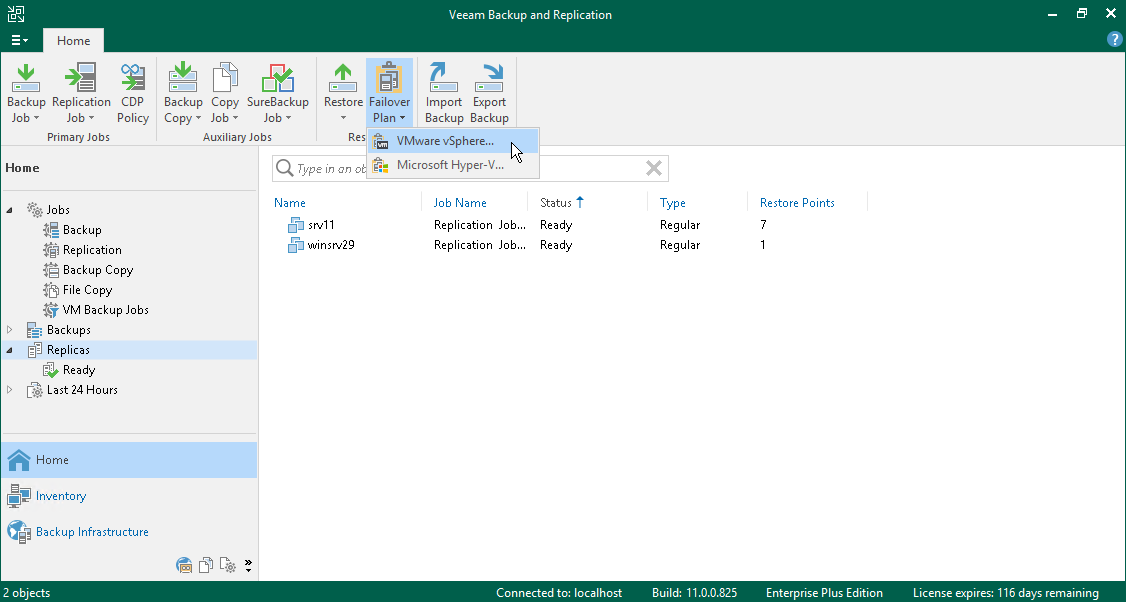Click the Restore dropdown arrow
The image size is (1126, 602).
click(343, 119)
